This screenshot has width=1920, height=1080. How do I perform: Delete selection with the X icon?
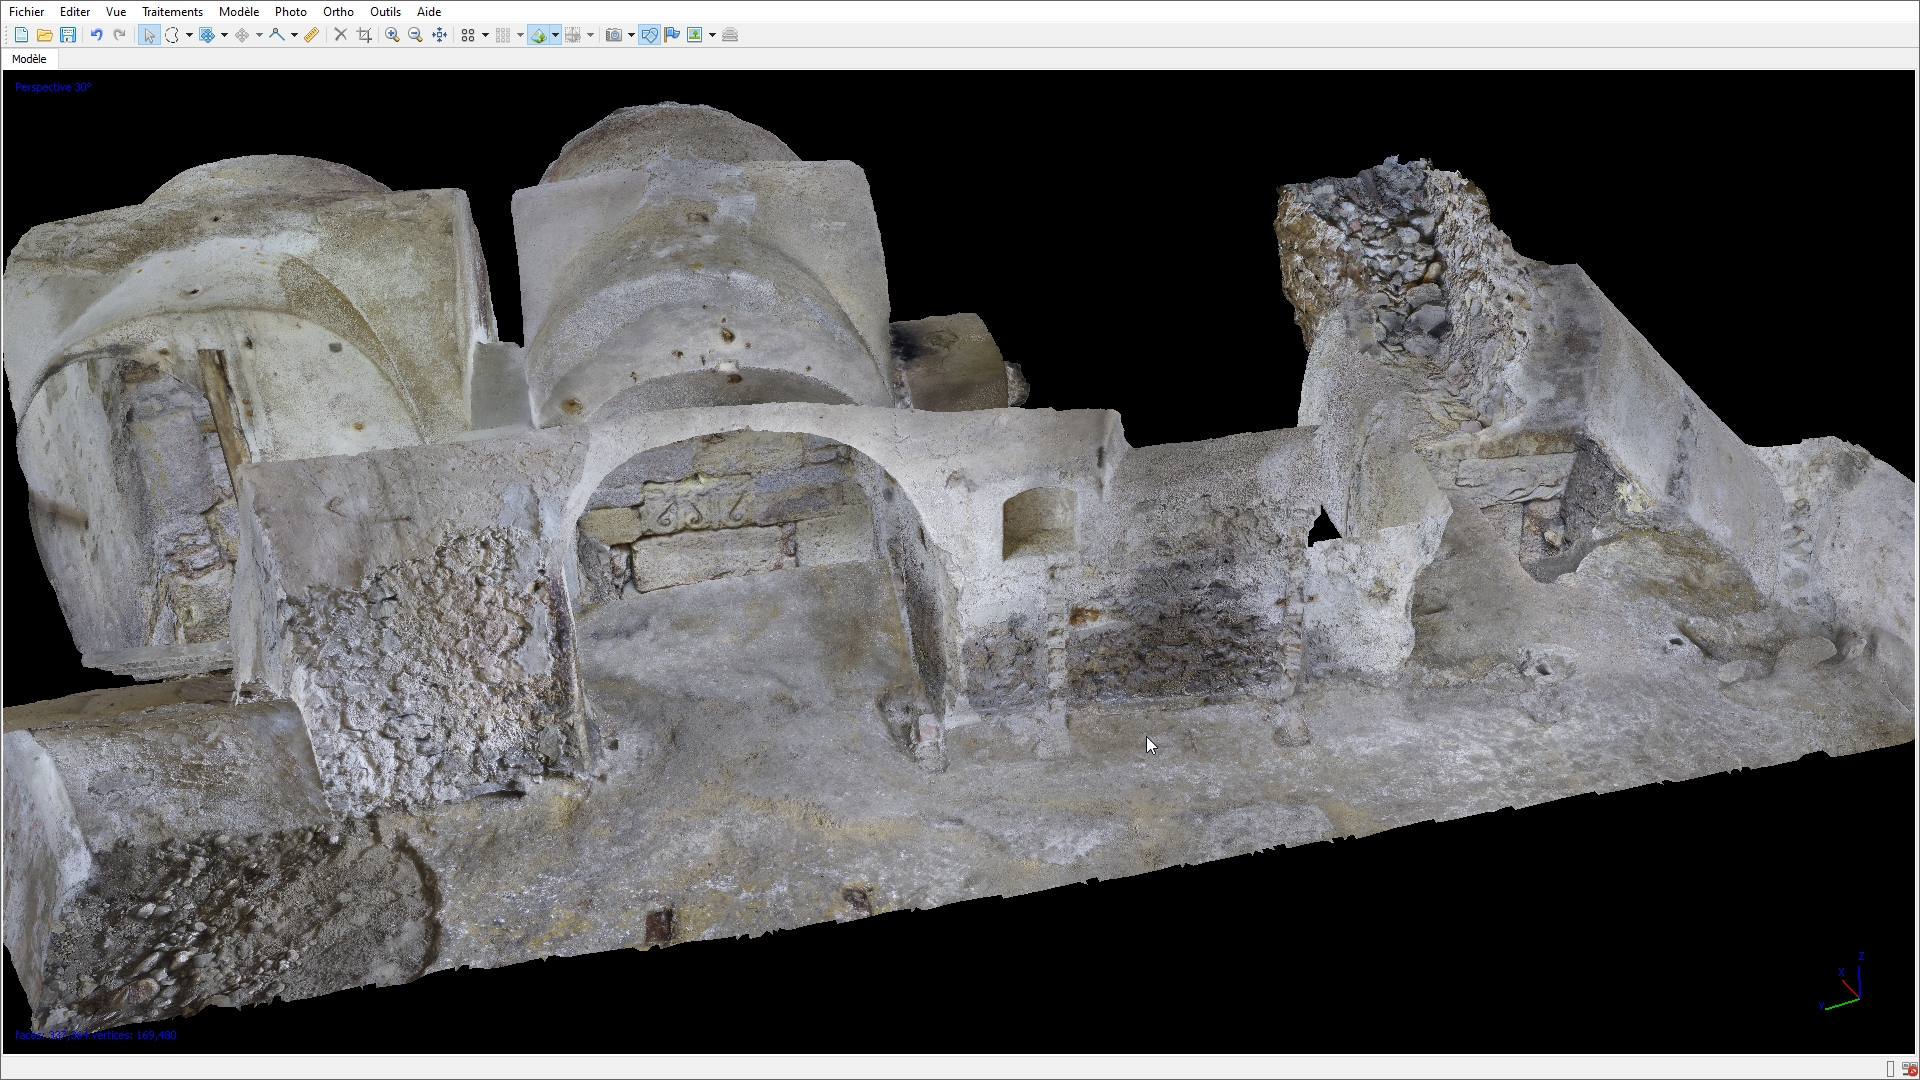(340, 35)
